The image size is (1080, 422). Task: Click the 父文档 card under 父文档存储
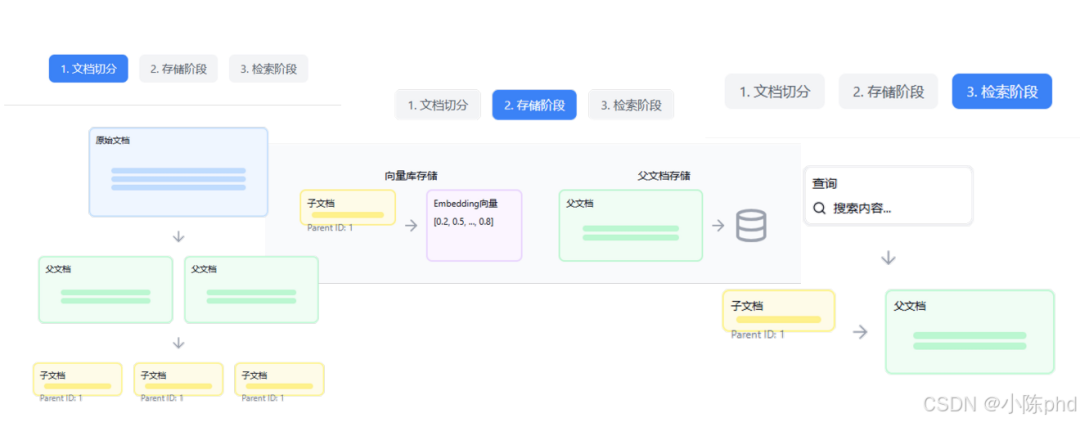631,226
